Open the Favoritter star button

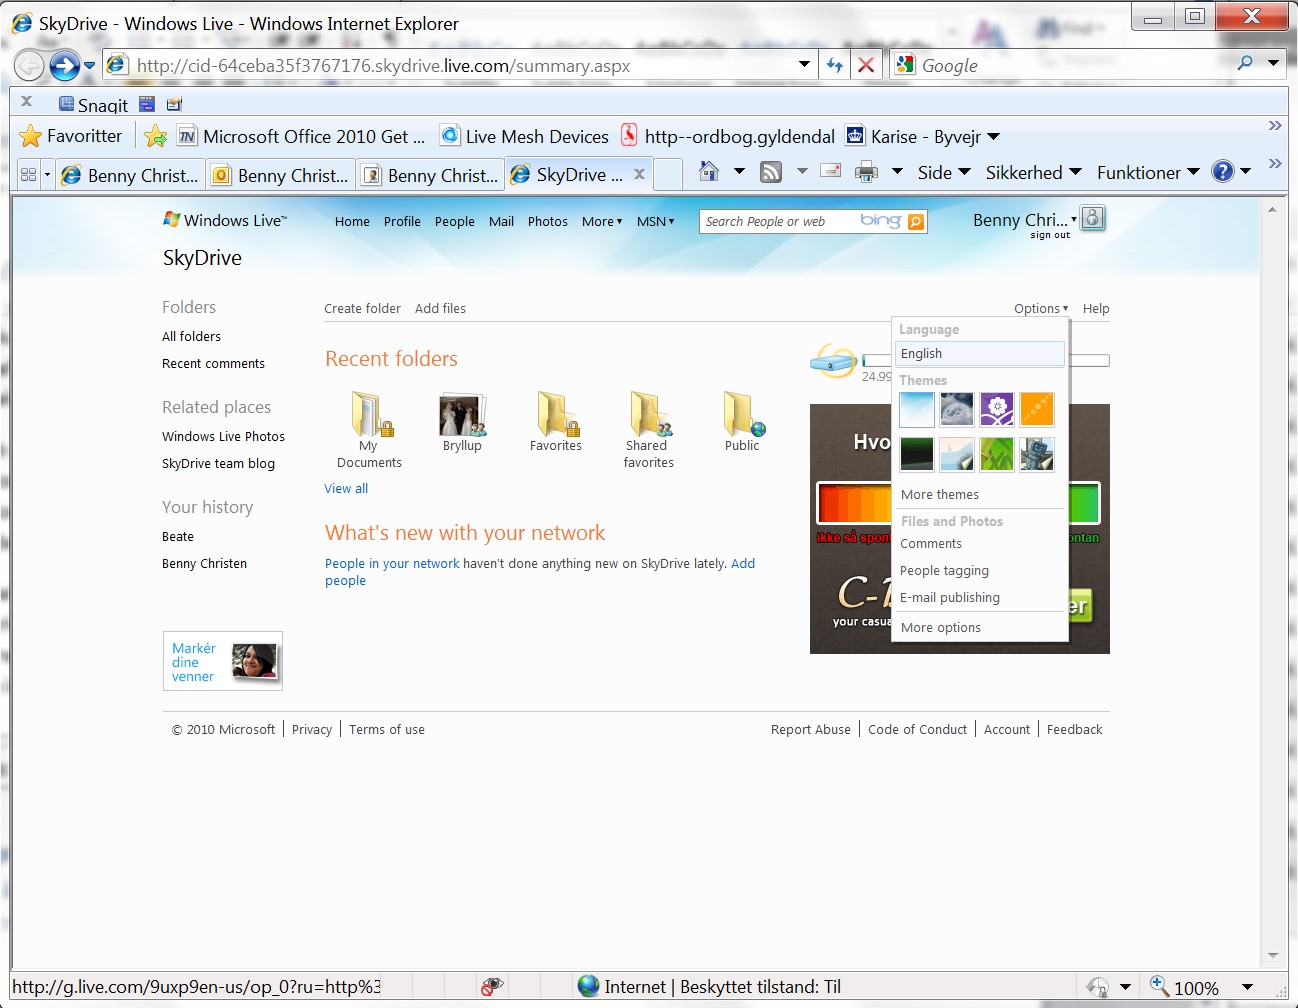tap(71, 136)
